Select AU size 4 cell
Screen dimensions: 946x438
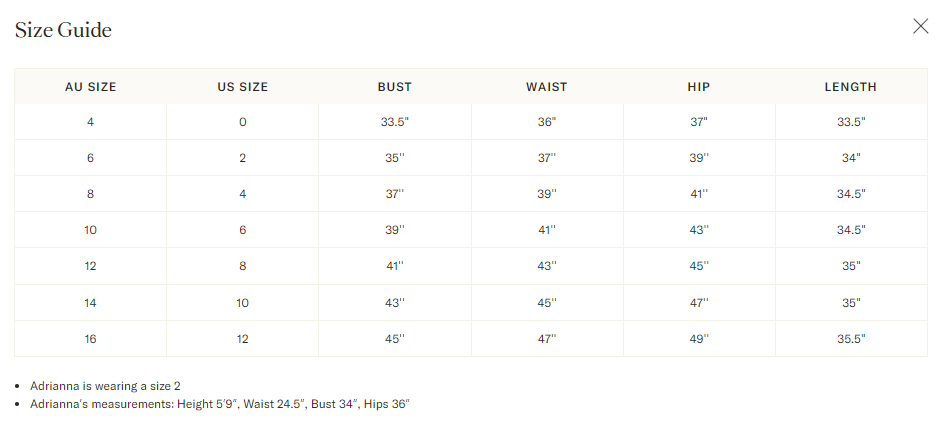coord(91,122)
